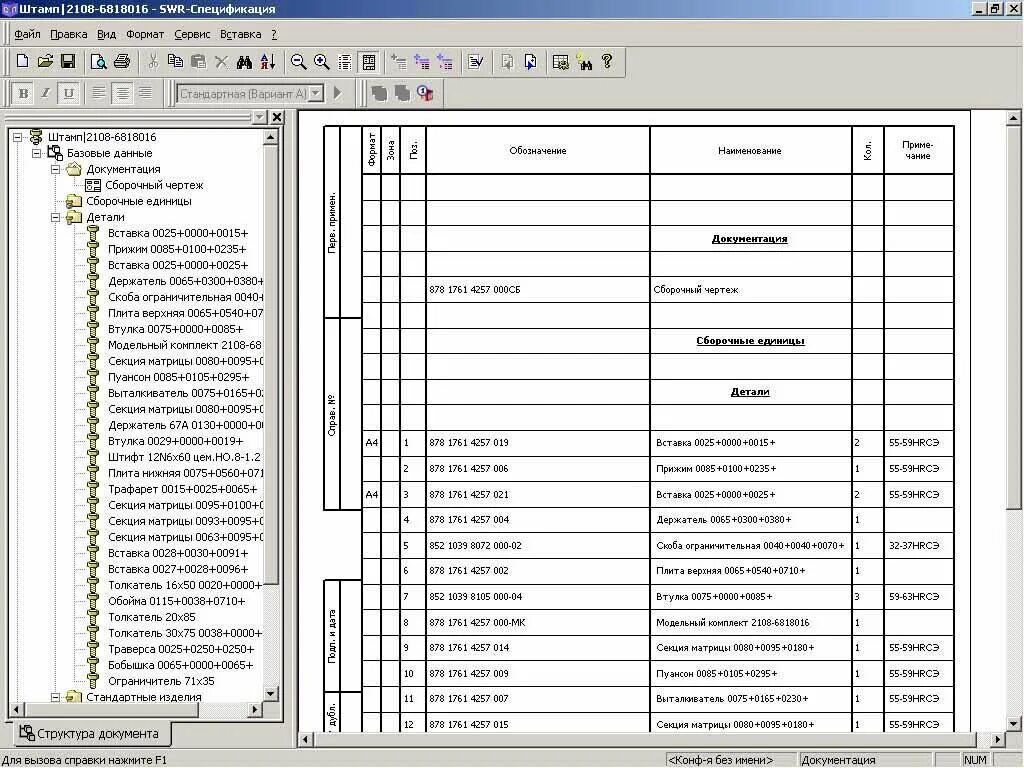
Task: Click the page view icon beside Zoom In
Action: click(345, 62)
